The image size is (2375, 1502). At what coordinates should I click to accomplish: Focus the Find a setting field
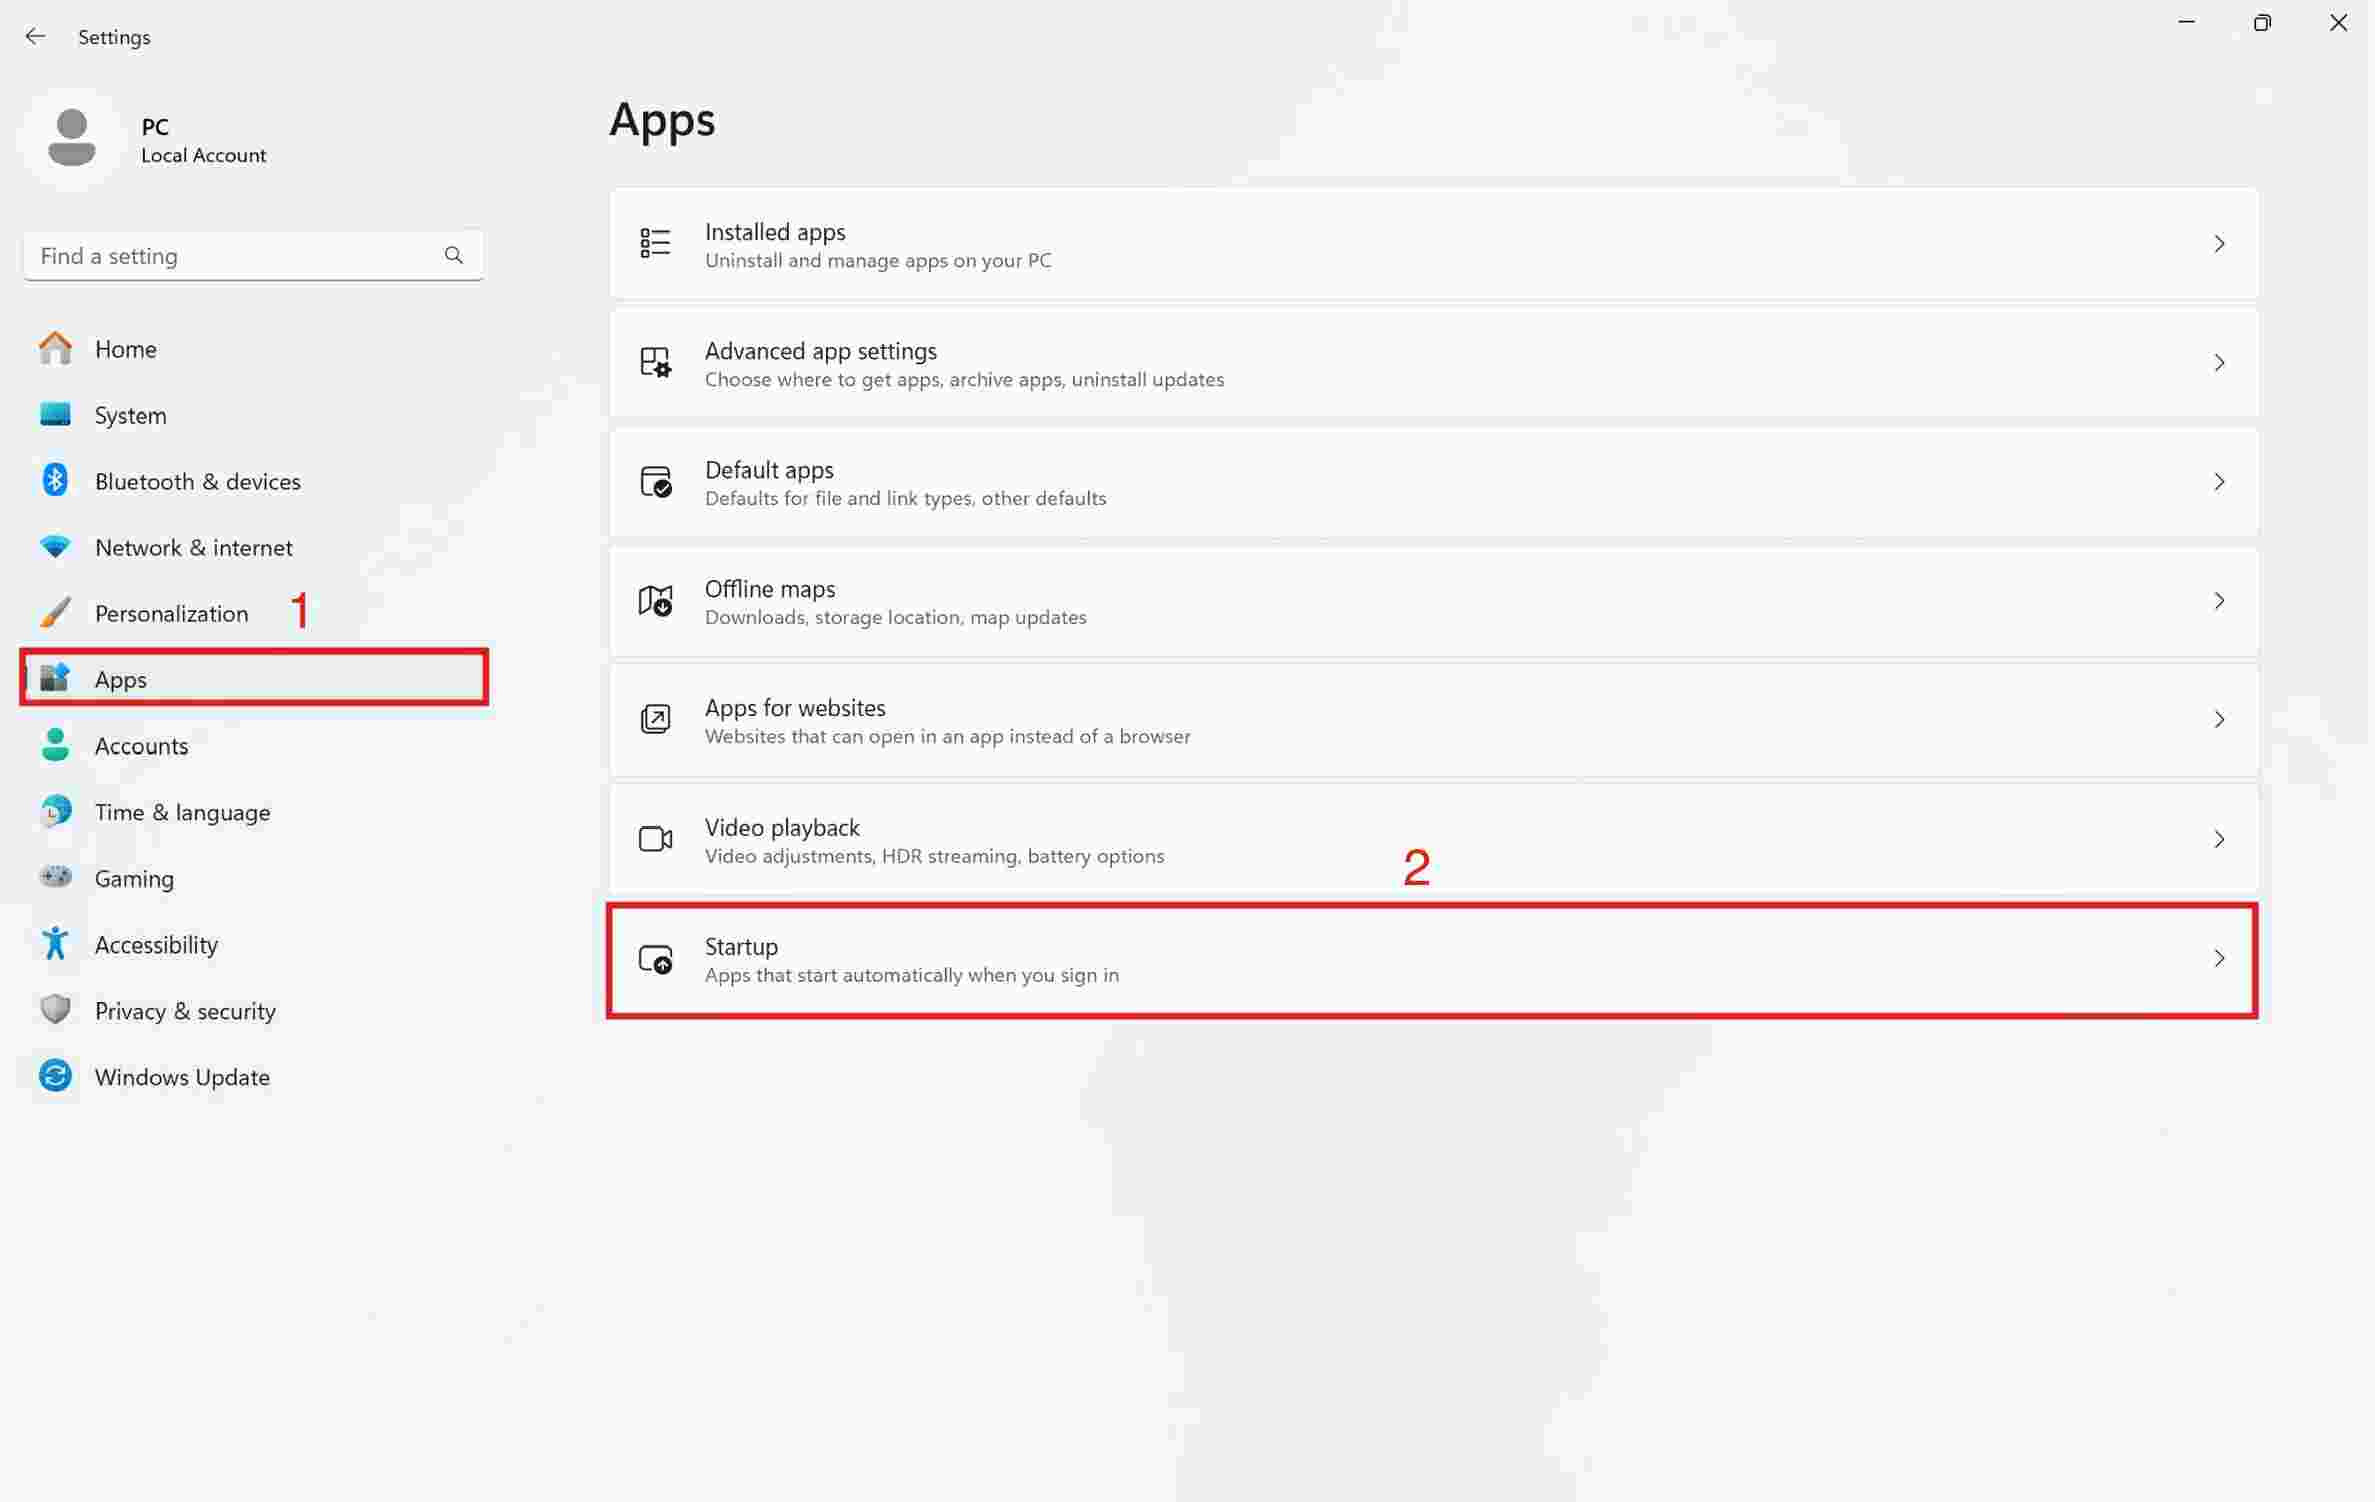coord(230,256)
